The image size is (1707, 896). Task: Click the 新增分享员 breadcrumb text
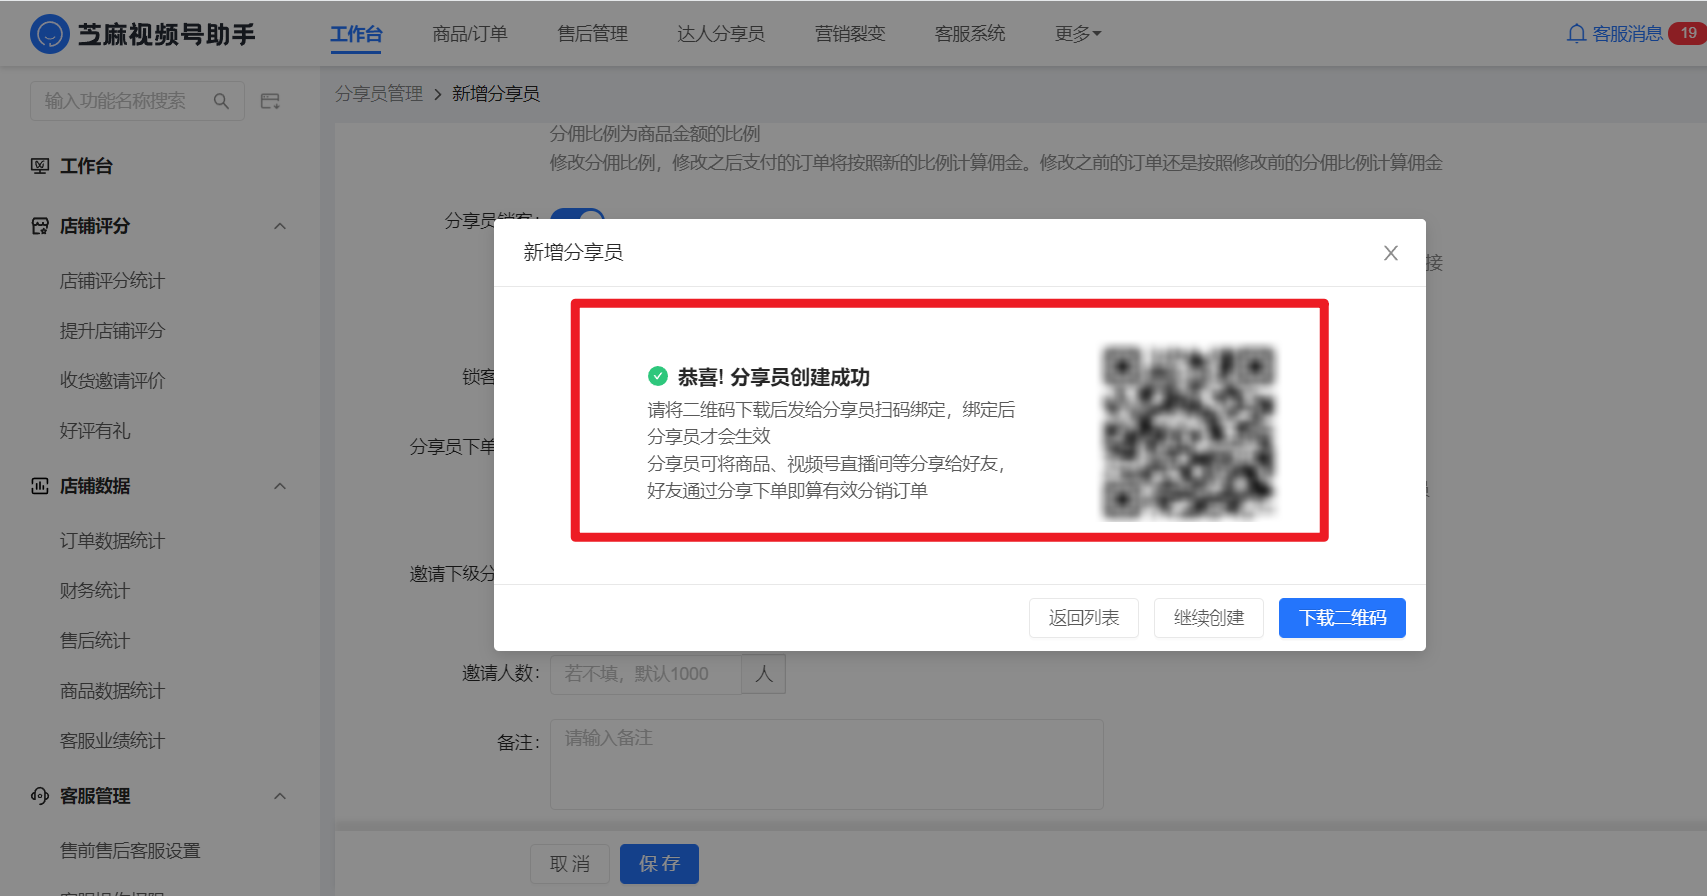click(x=496, y=94)
